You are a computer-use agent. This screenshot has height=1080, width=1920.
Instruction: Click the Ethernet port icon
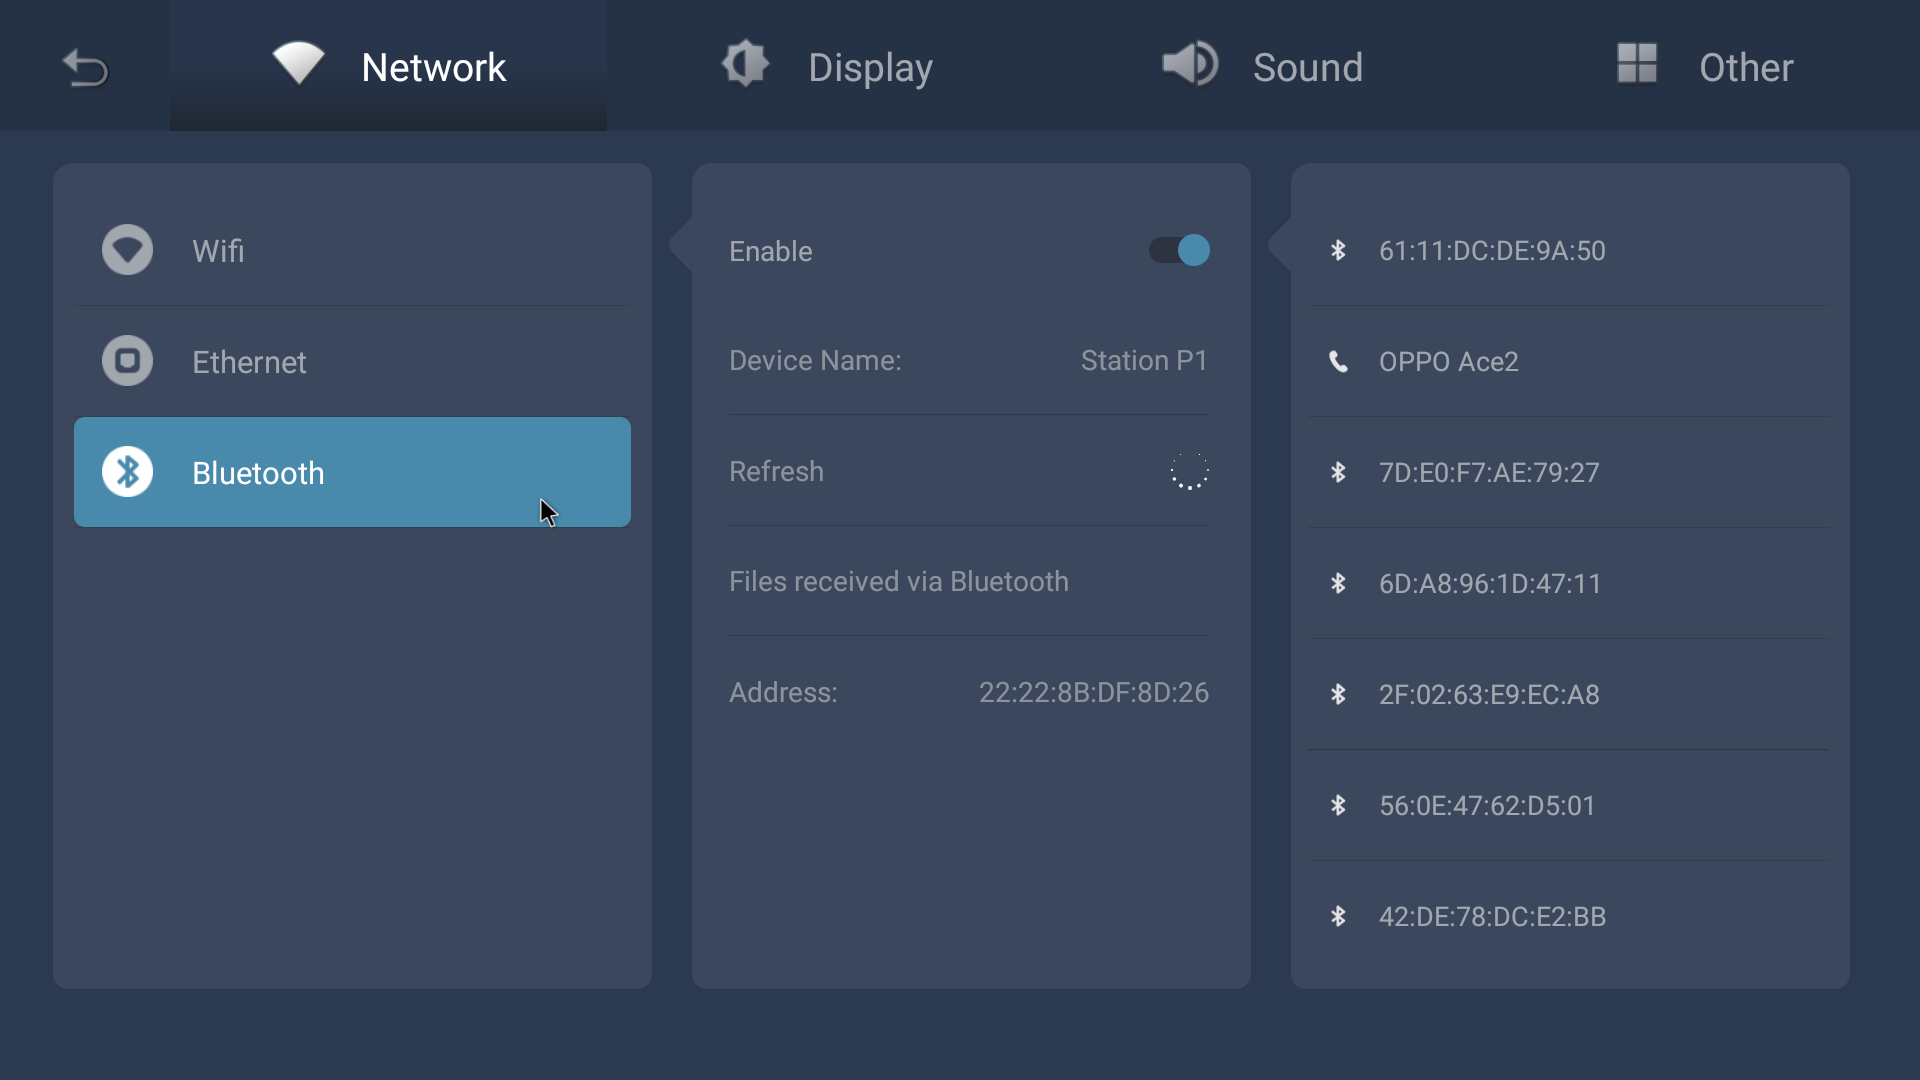(x=127, y=361)
